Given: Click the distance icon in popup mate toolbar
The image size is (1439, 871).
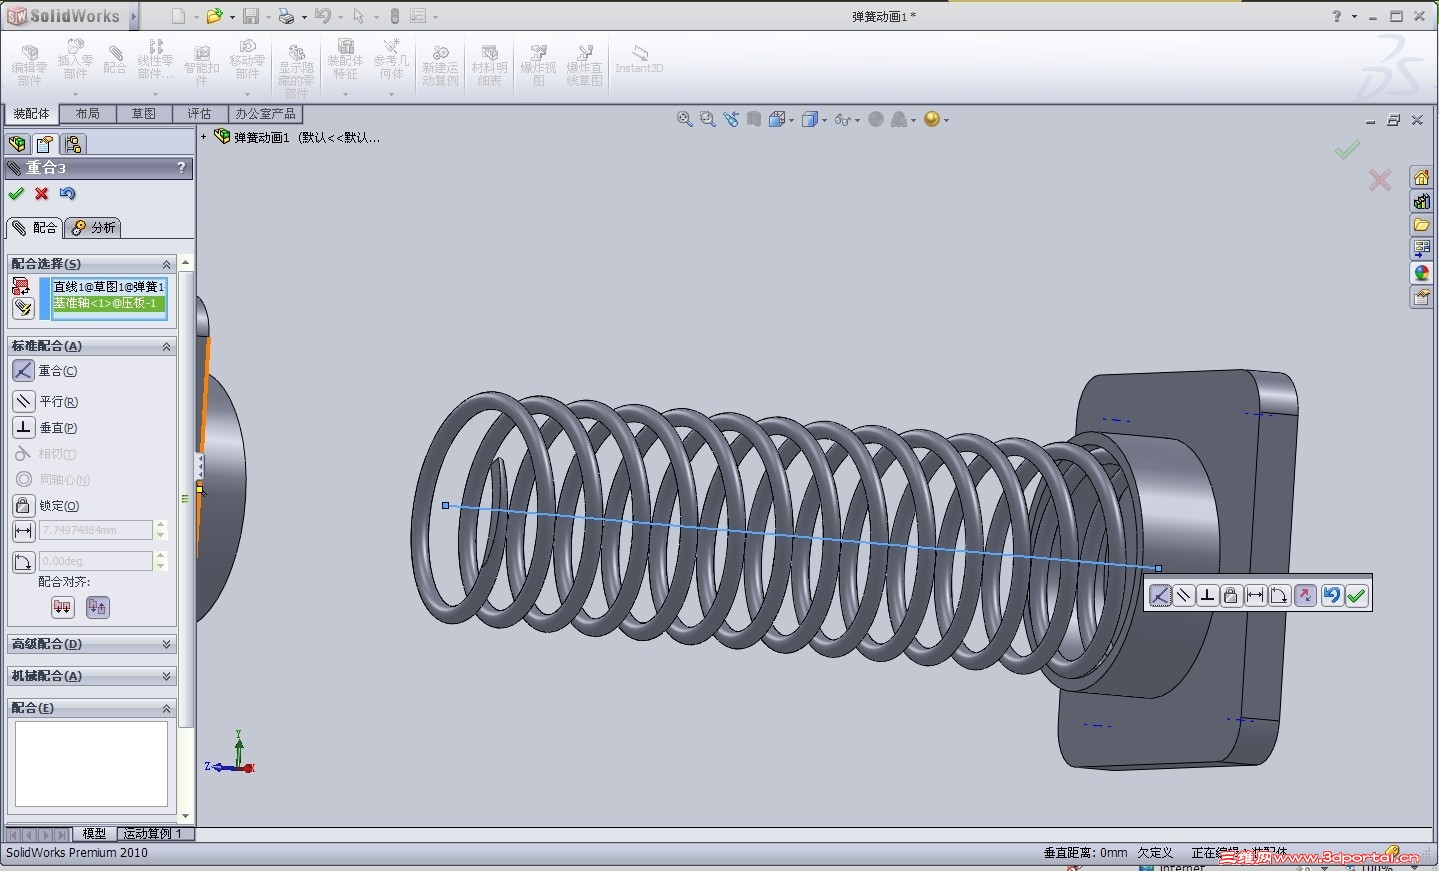Looking at the screenshot, I should pyautogui.click(x=1256, y=596).
